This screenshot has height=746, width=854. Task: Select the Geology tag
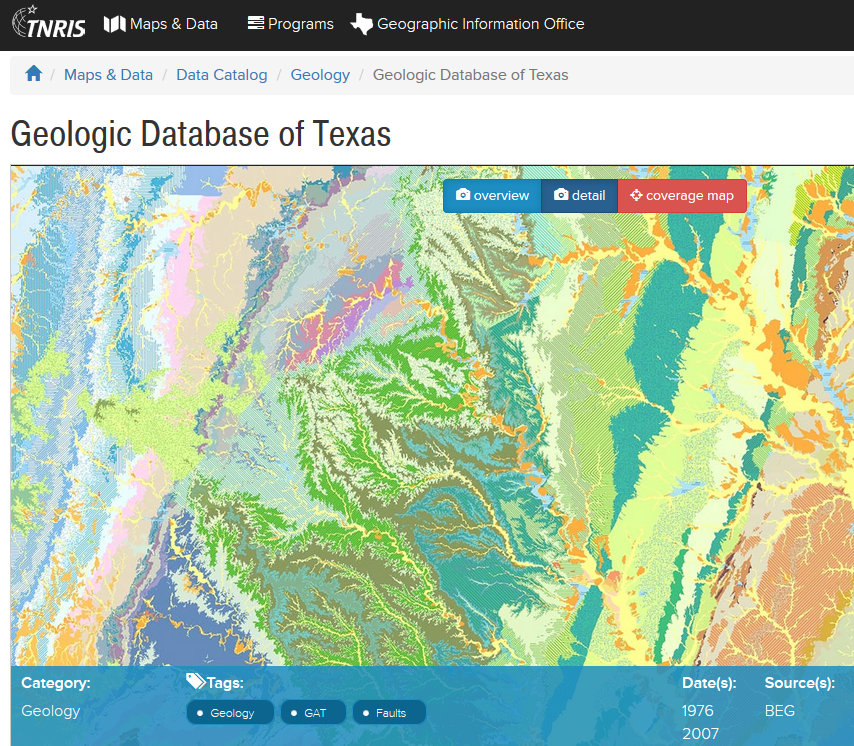click(229, 713)
